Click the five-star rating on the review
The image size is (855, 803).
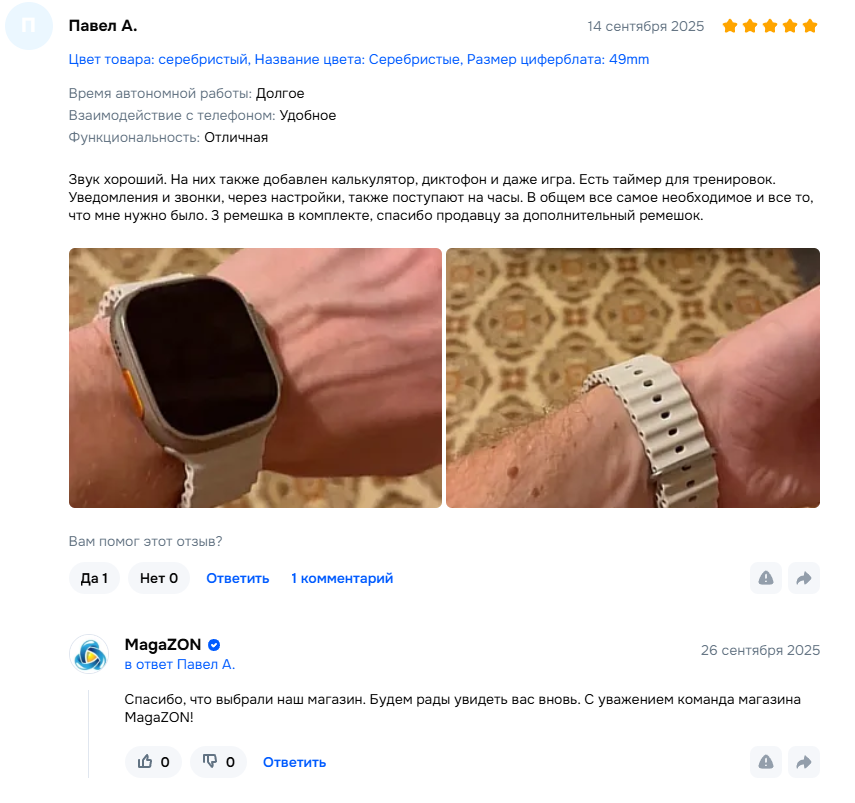point(770,26)
